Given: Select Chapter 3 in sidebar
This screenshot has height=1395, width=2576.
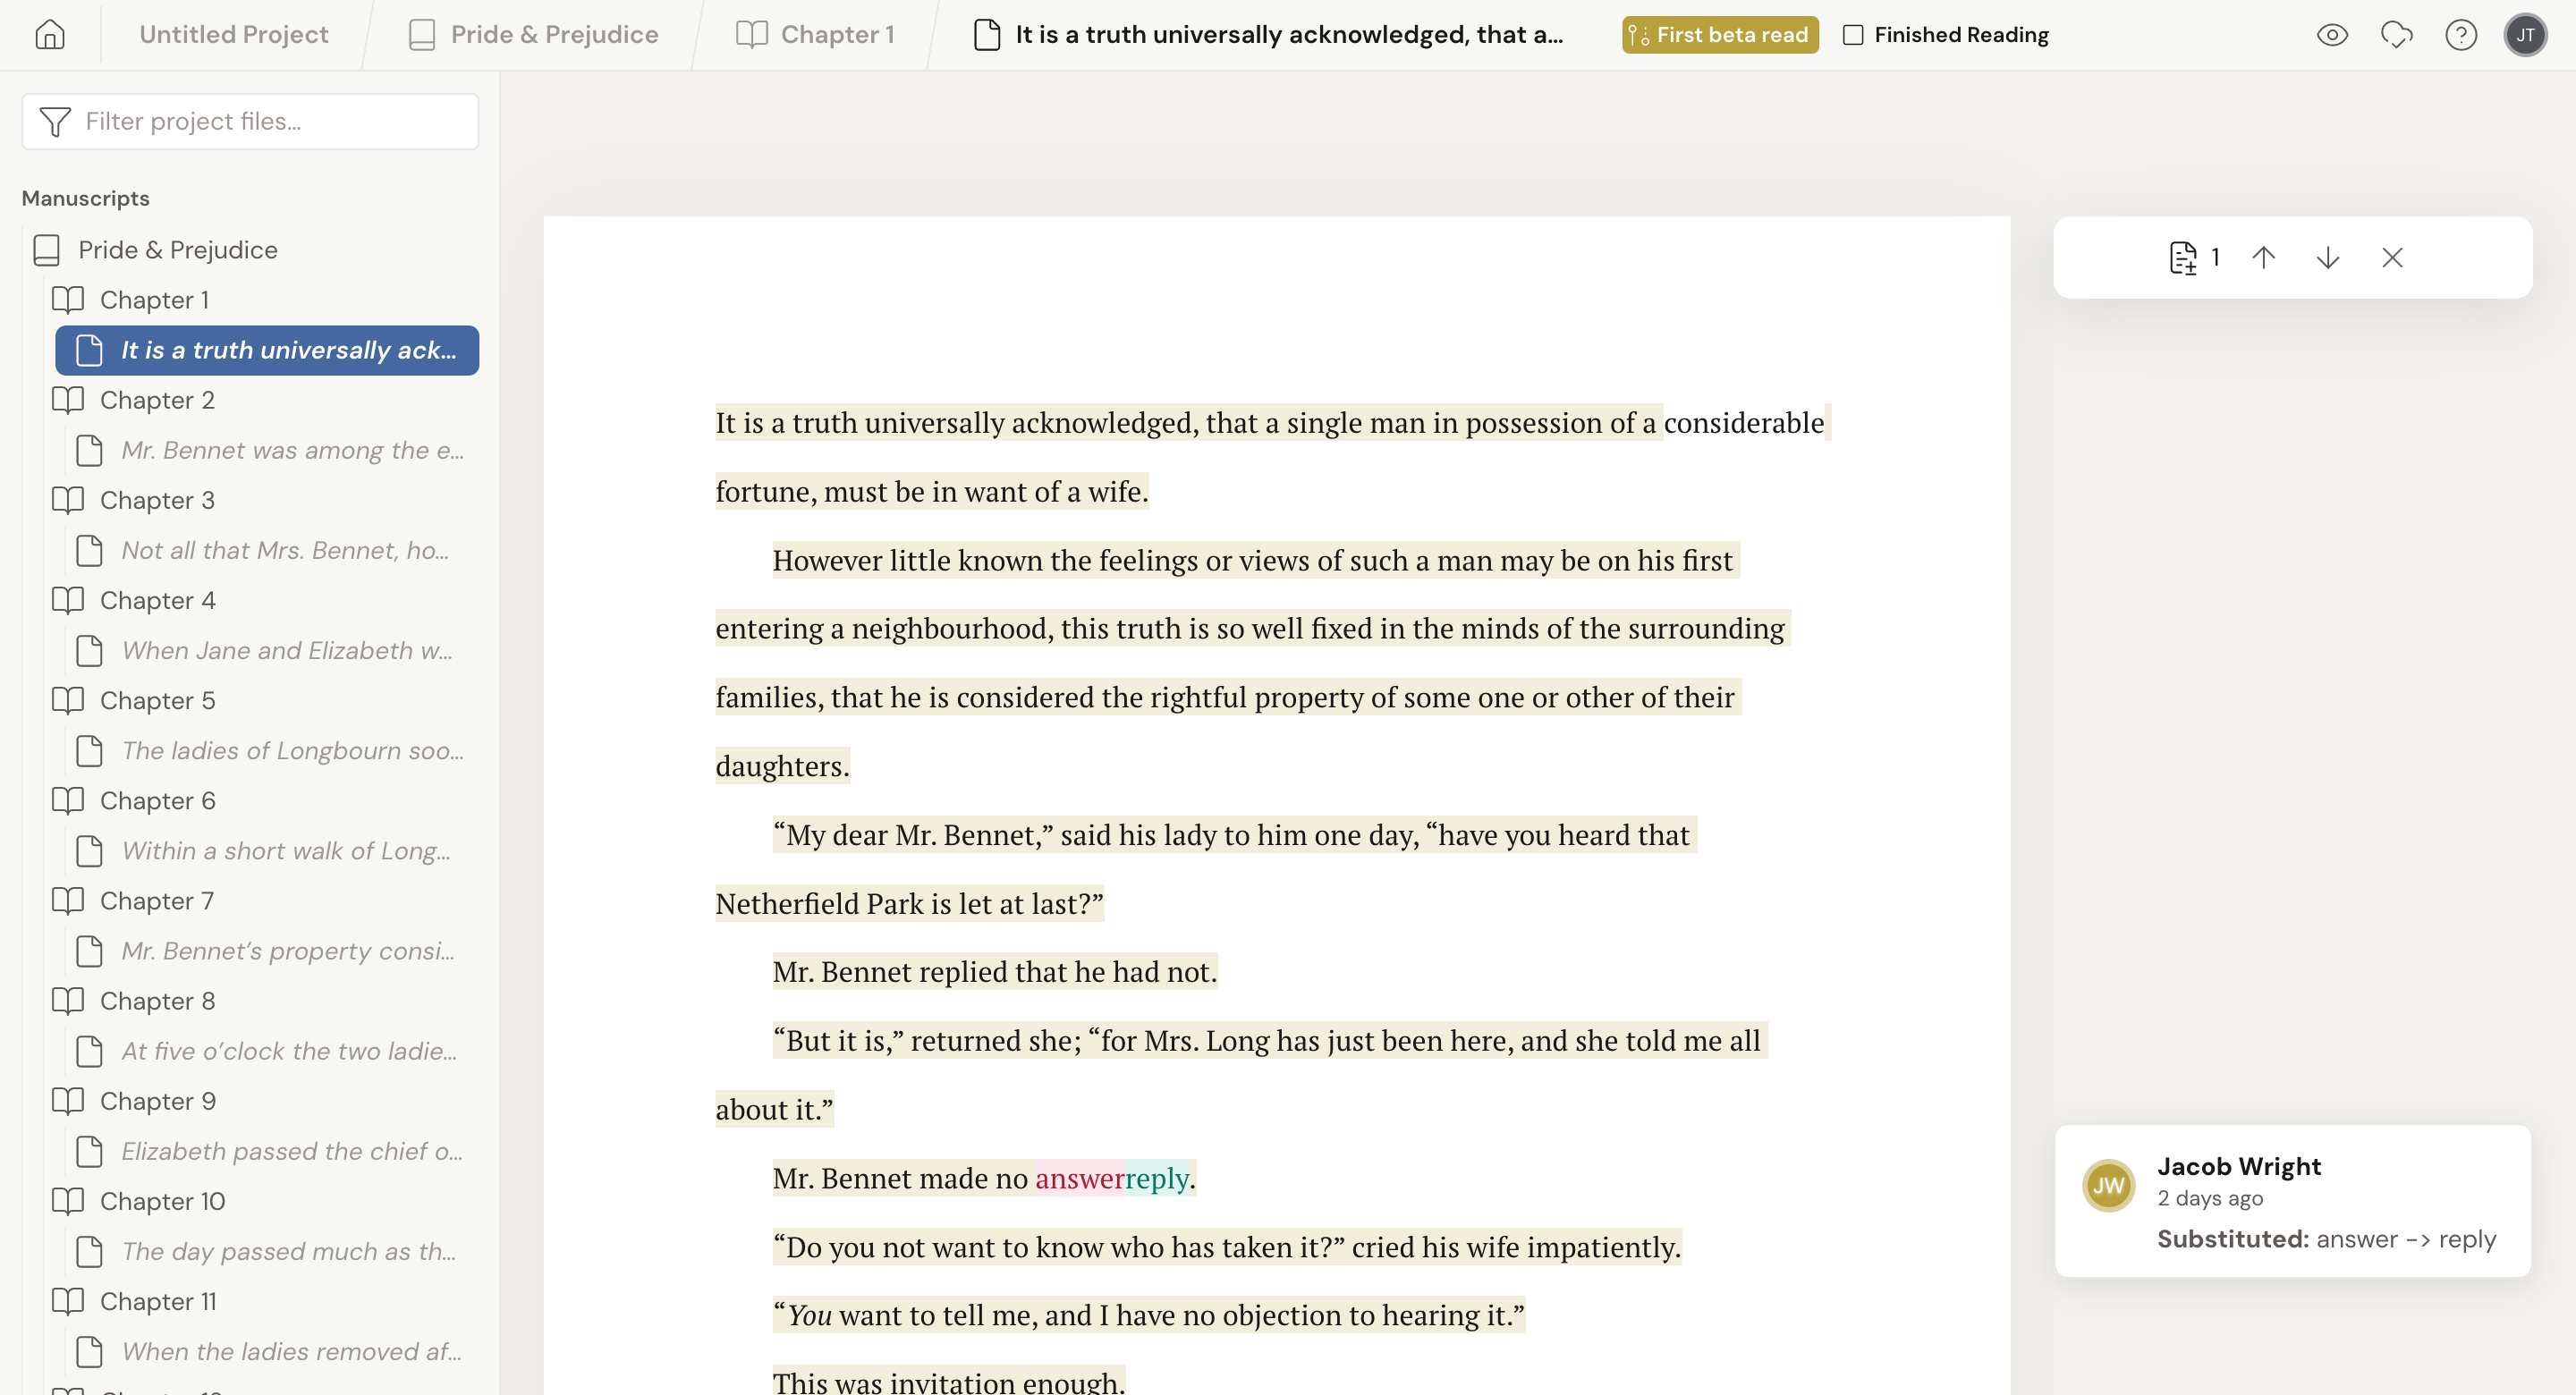Looking at the screenshot, I should tap(157, 500).
